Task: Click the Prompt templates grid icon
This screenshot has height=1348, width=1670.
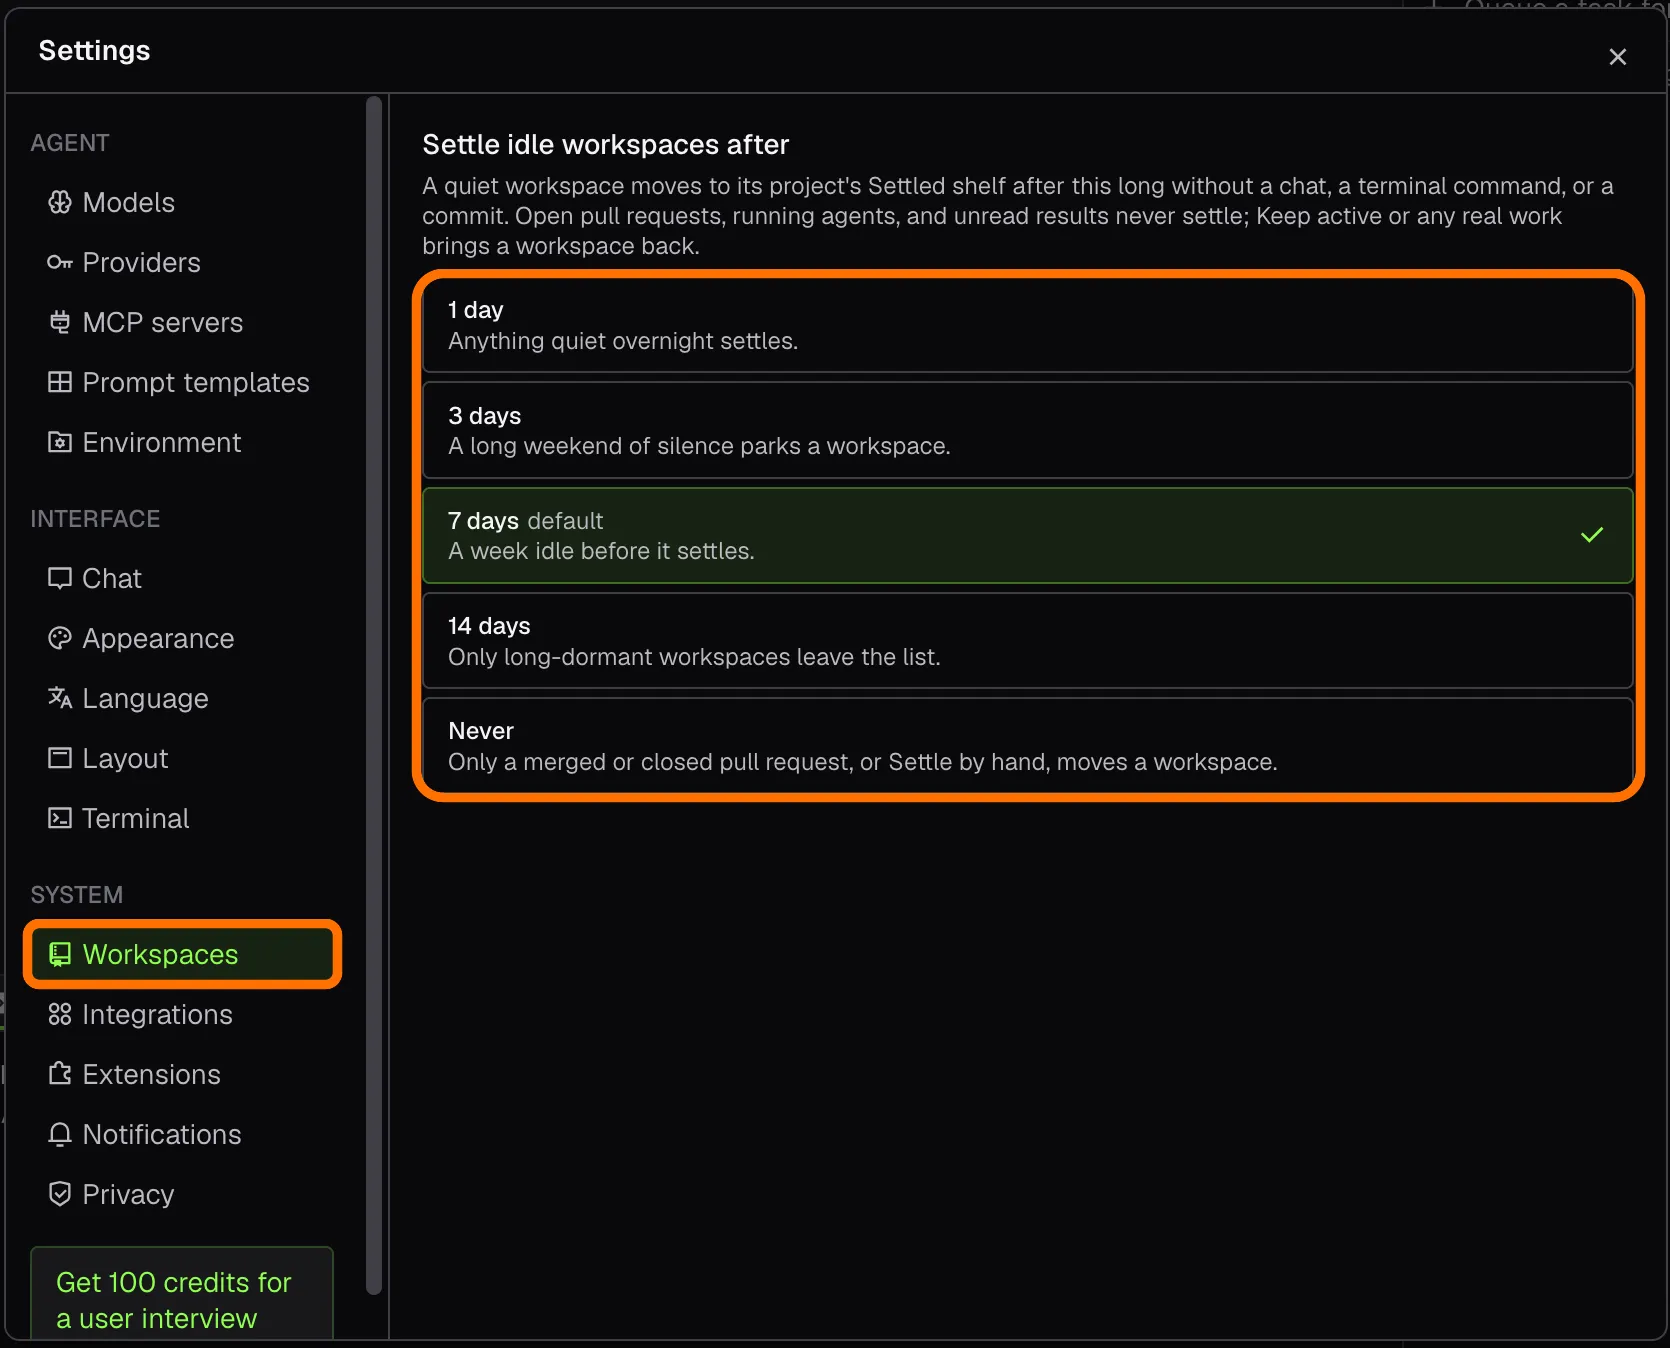Action: pyautogui.click(x=60, y=382)
